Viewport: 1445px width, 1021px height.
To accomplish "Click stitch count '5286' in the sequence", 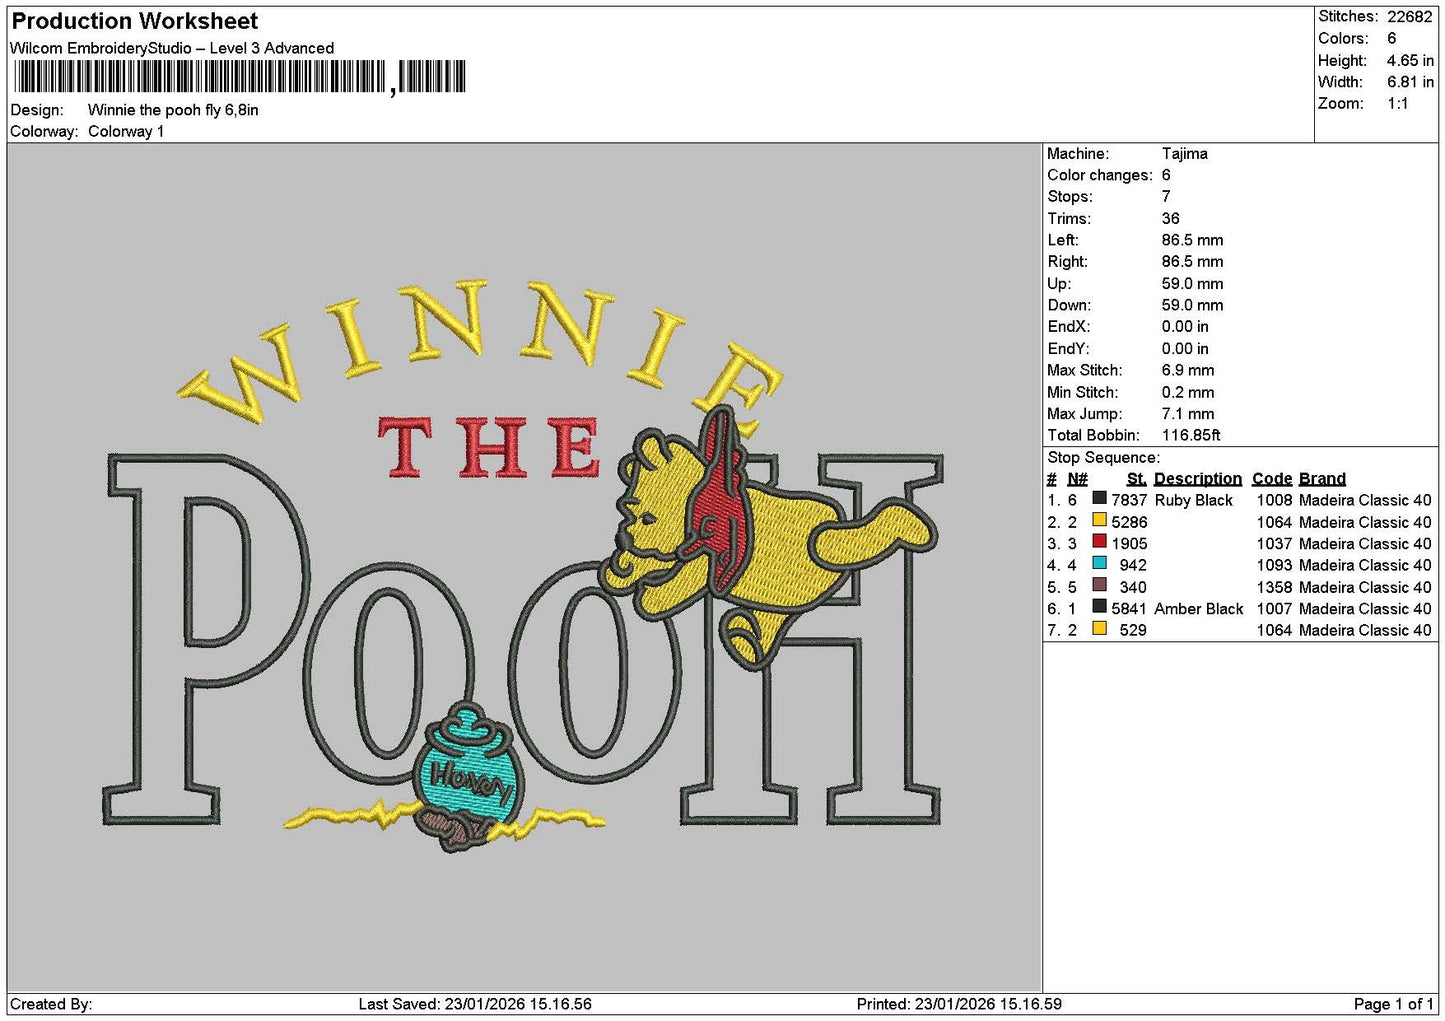I will pyautogui.click(x=1129, y=522).
